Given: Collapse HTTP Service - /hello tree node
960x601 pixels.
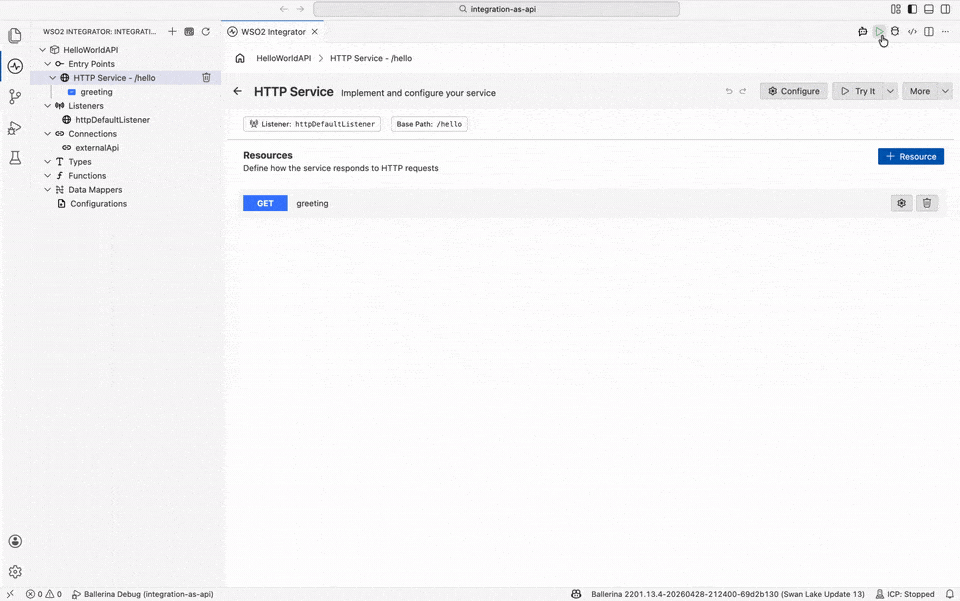Looking at the screenshot, I should 53,78.
